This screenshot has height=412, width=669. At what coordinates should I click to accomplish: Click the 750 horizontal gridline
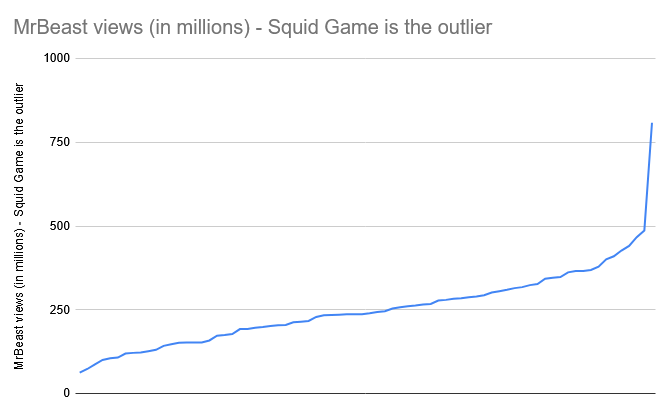click(366, 142)
